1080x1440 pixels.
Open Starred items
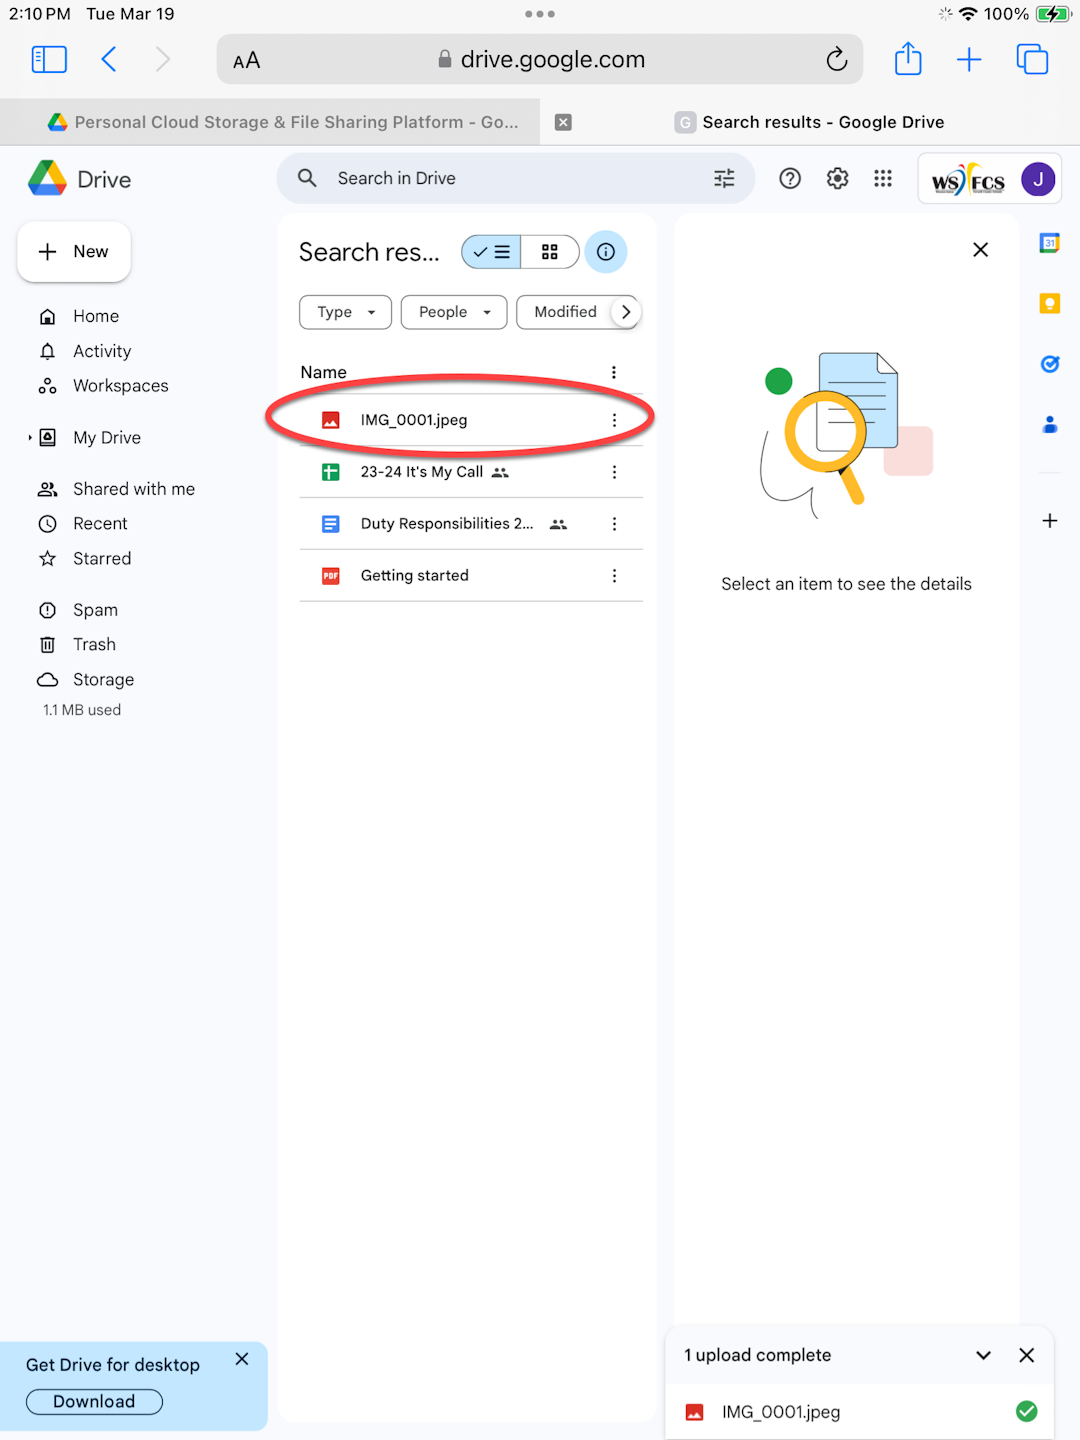click(102, 559)
